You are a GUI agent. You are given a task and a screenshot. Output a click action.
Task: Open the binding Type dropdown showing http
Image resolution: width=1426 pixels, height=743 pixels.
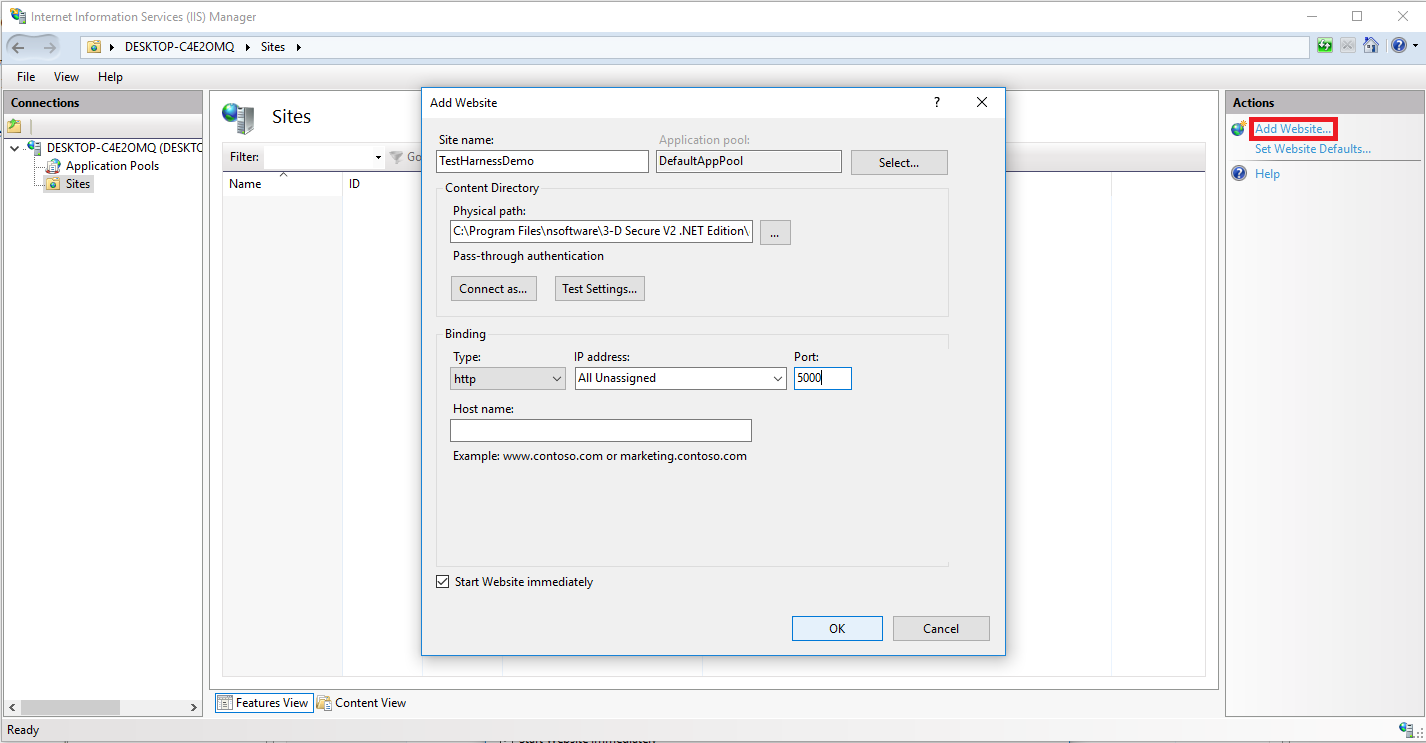pyautogui.click(x=509, y=379)
